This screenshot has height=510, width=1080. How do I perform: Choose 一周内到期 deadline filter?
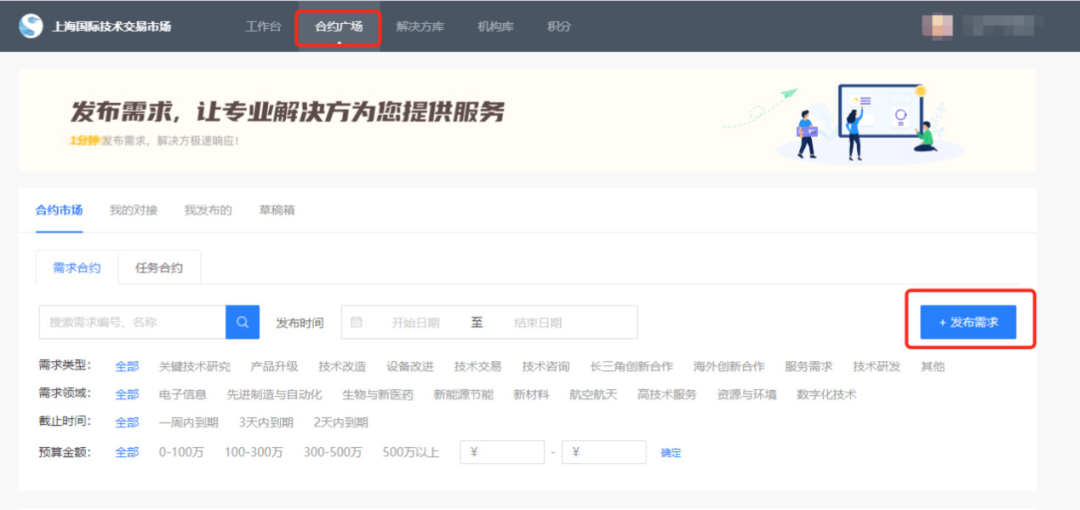(x=188, y=423)
